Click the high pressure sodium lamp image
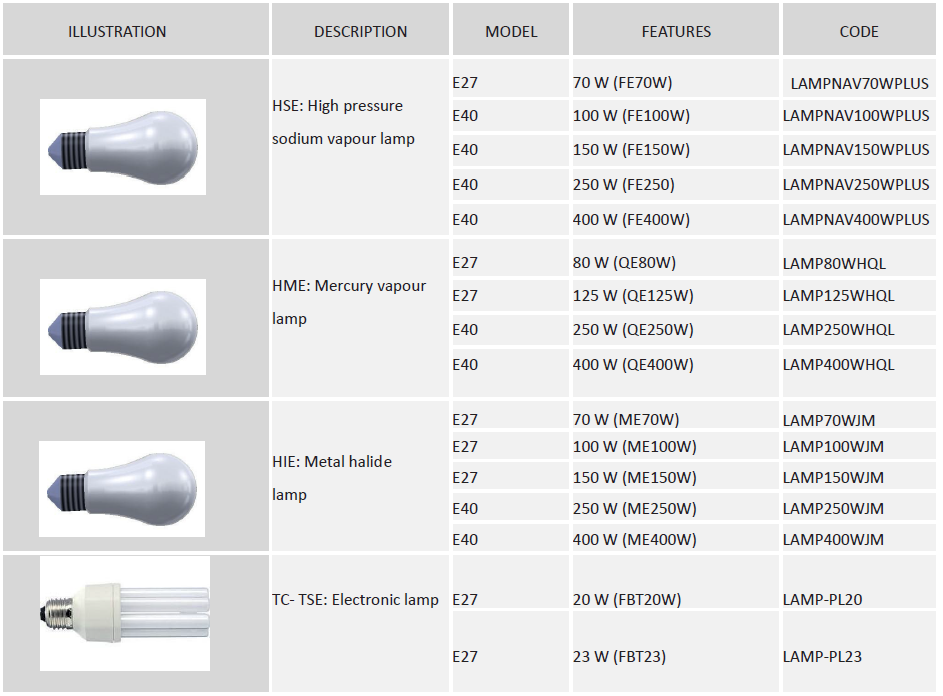 (x=123, y=147)
